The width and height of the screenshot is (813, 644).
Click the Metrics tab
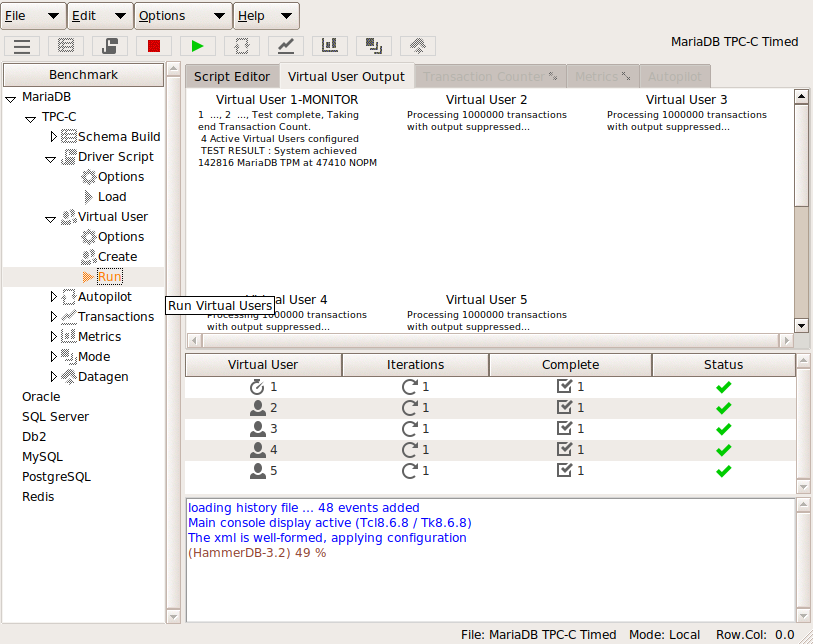tap(602, 77)
